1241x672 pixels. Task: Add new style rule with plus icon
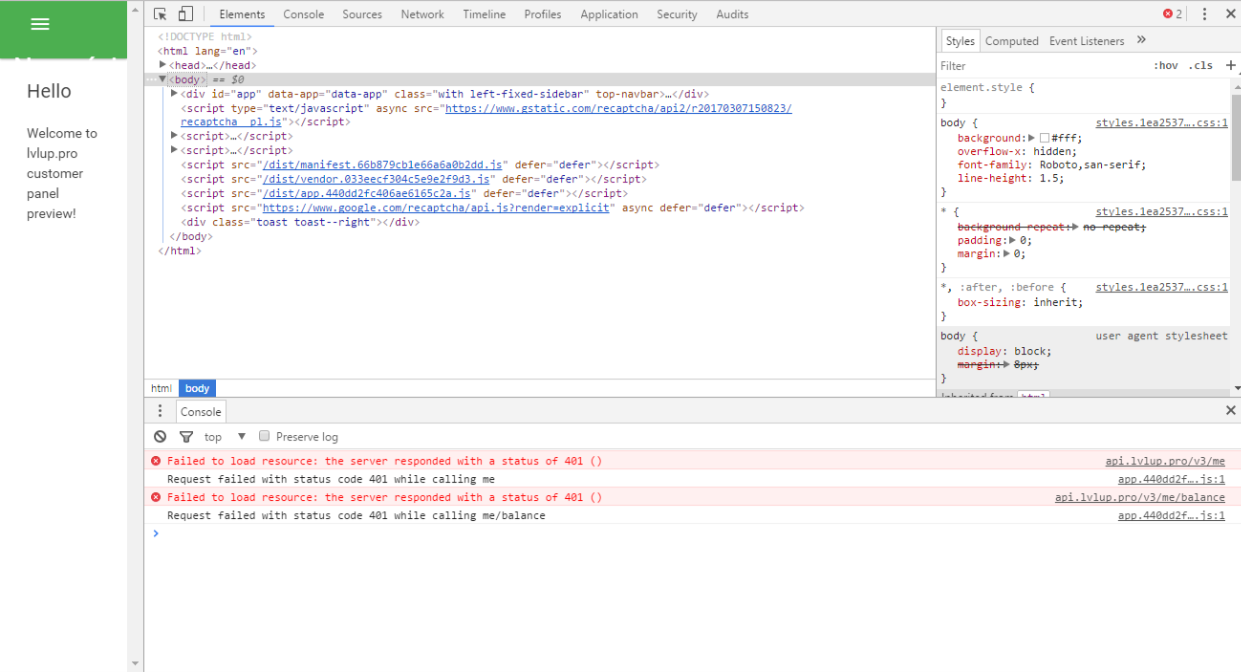[1230, 65]
